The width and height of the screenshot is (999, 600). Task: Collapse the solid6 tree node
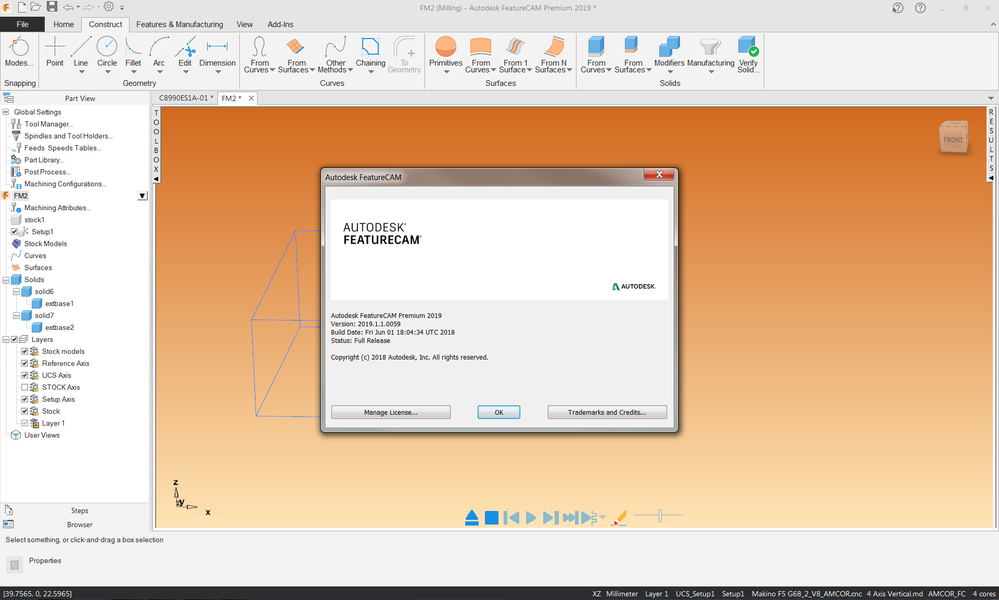(17, 292)
